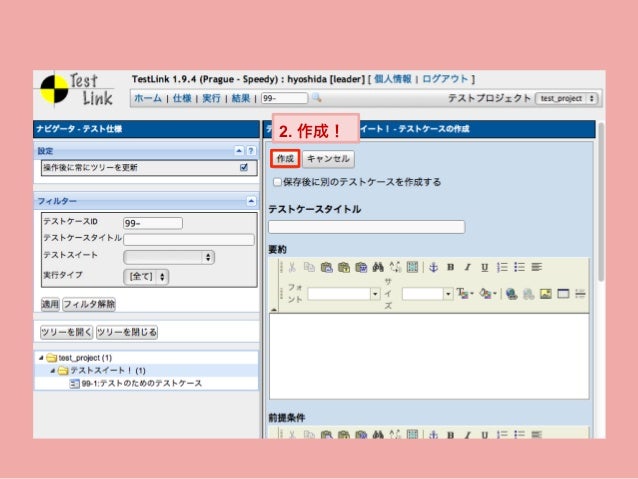Open 結果 in navigation bar

tap(240, 98)
